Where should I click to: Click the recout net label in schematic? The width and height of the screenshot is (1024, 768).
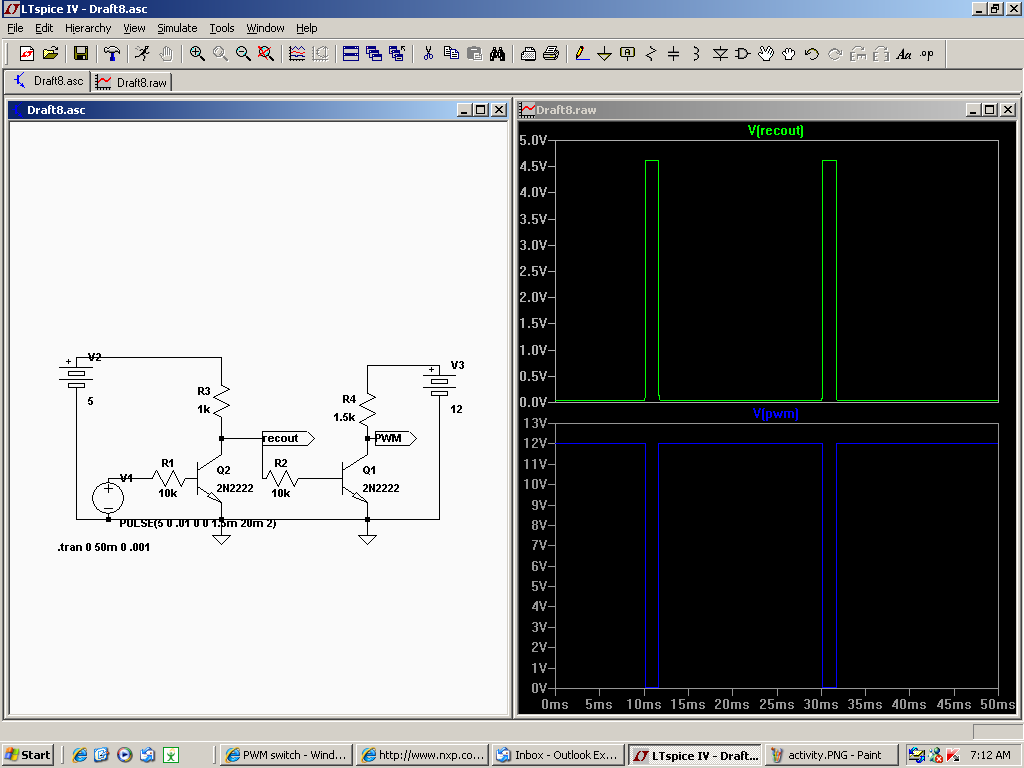[x=288, y=438]
